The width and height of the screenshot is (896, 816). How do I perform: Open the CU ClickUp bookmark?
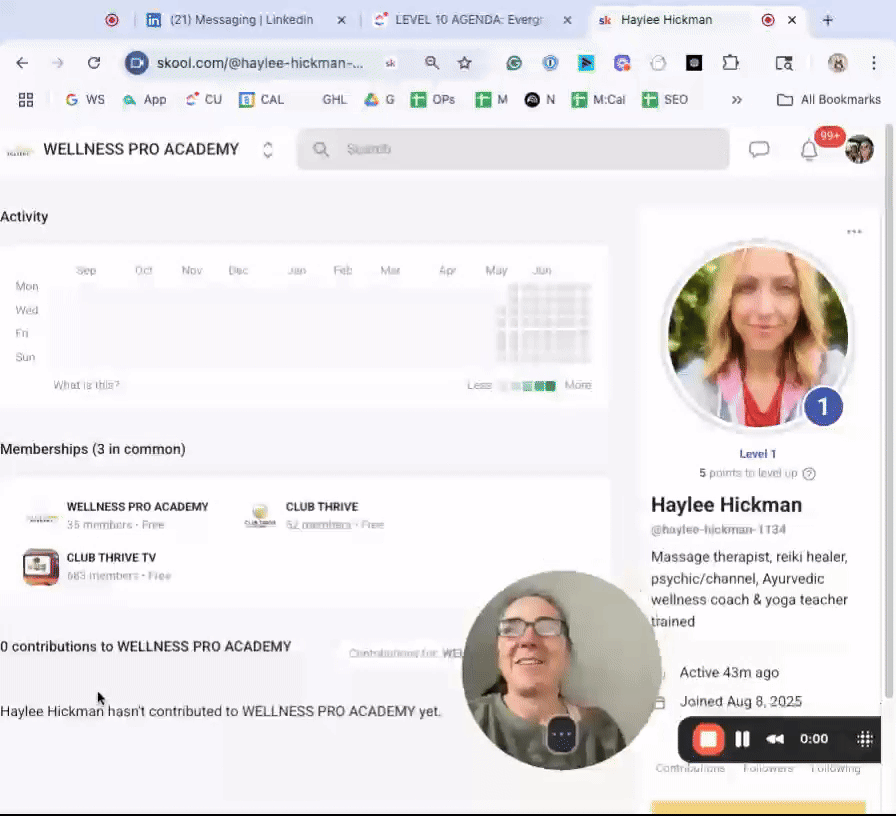[203, 100]
